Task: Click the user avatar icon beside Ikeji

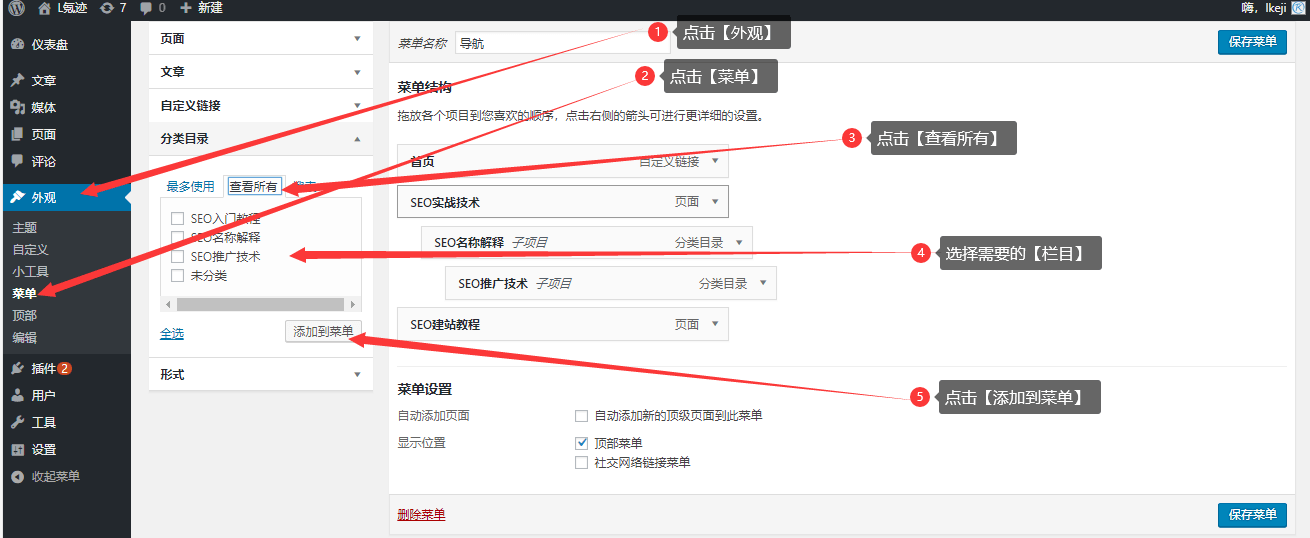Action: click(1298, 8)
